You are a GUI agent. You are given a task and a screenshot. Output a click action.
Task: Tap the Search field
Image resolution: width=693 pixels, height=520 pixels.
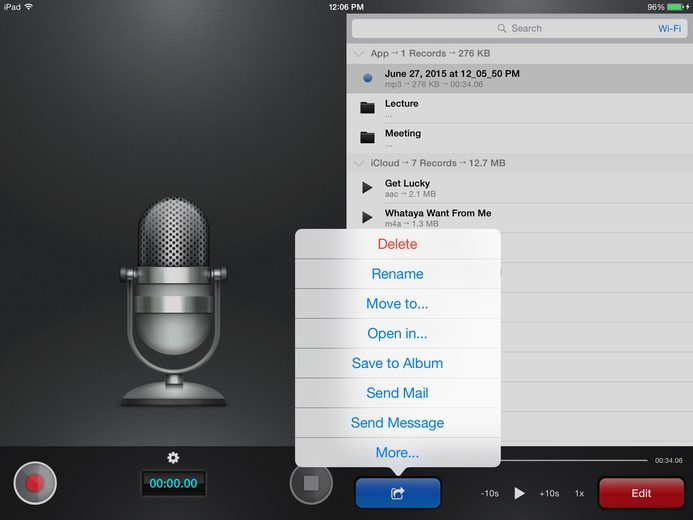point(519,28)
